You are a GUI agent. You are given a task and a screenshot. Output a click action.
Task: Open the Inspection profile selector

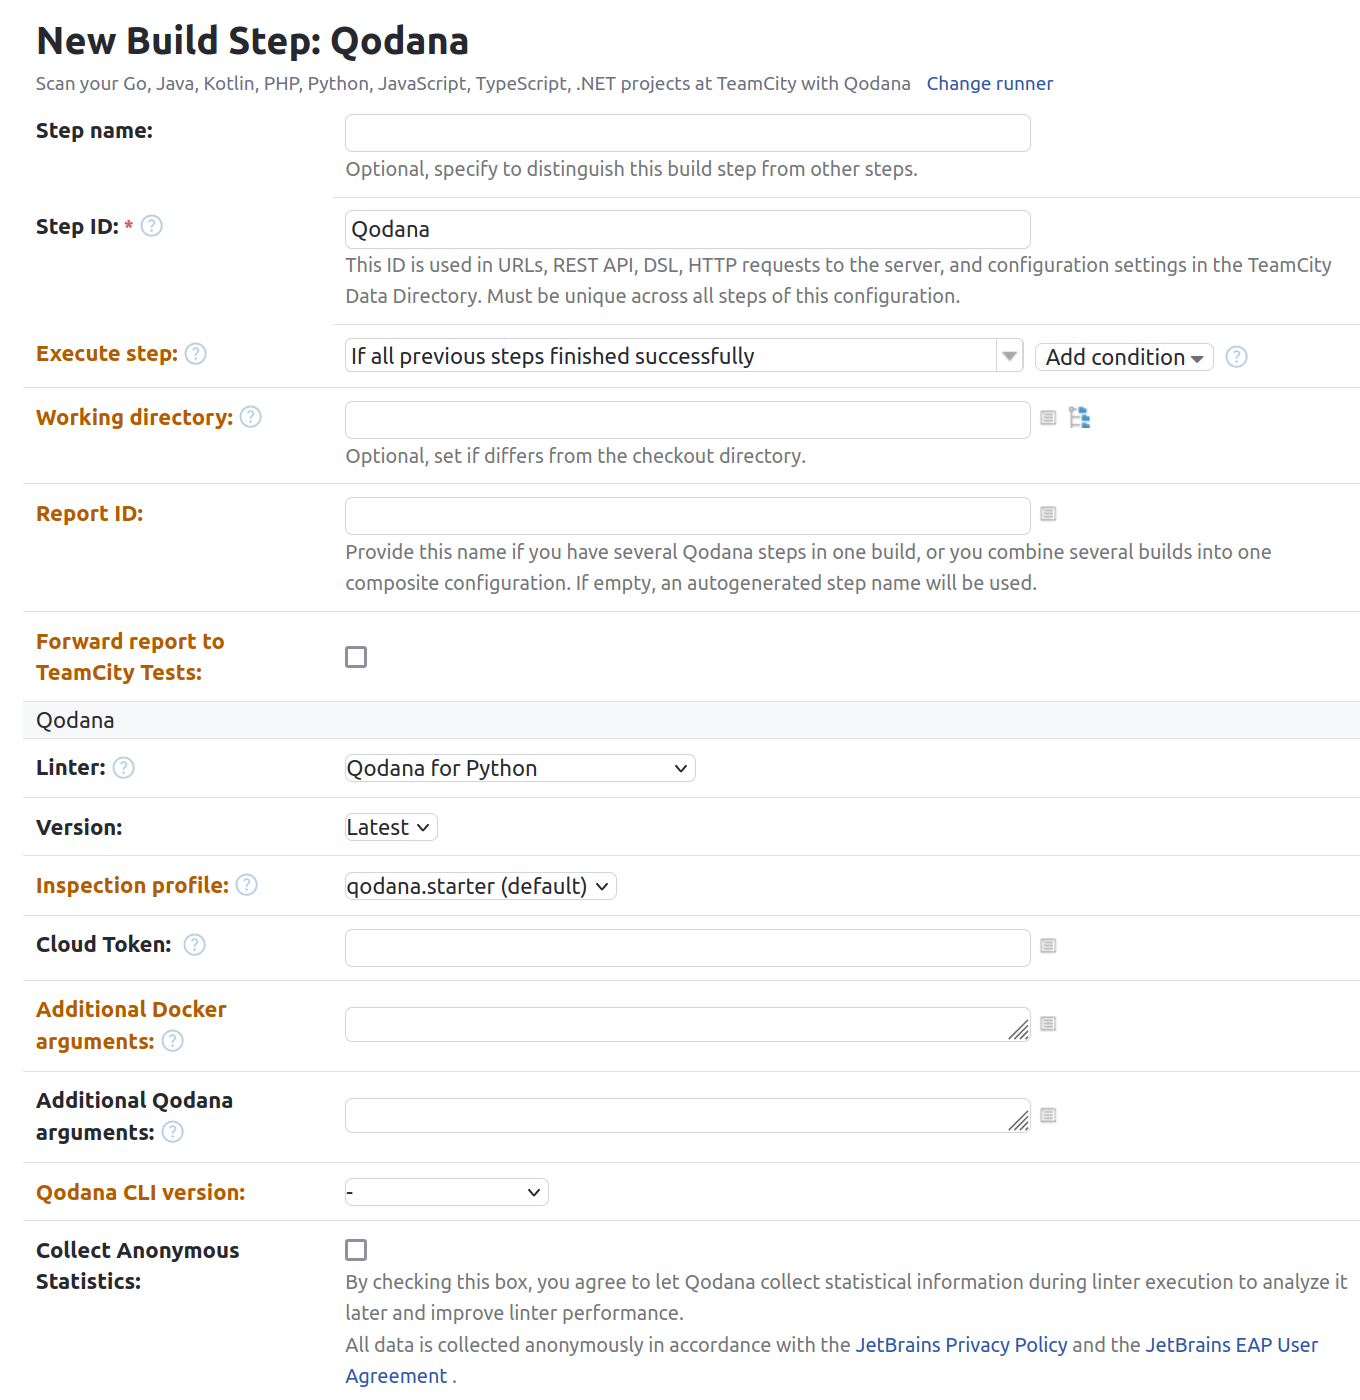pos(480,885)
